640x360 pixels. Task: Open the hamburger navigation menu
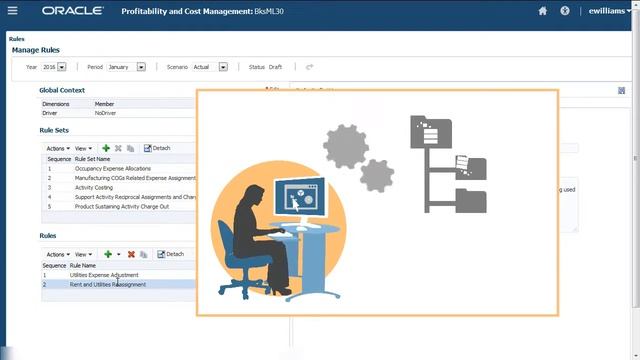coord(13,10)
